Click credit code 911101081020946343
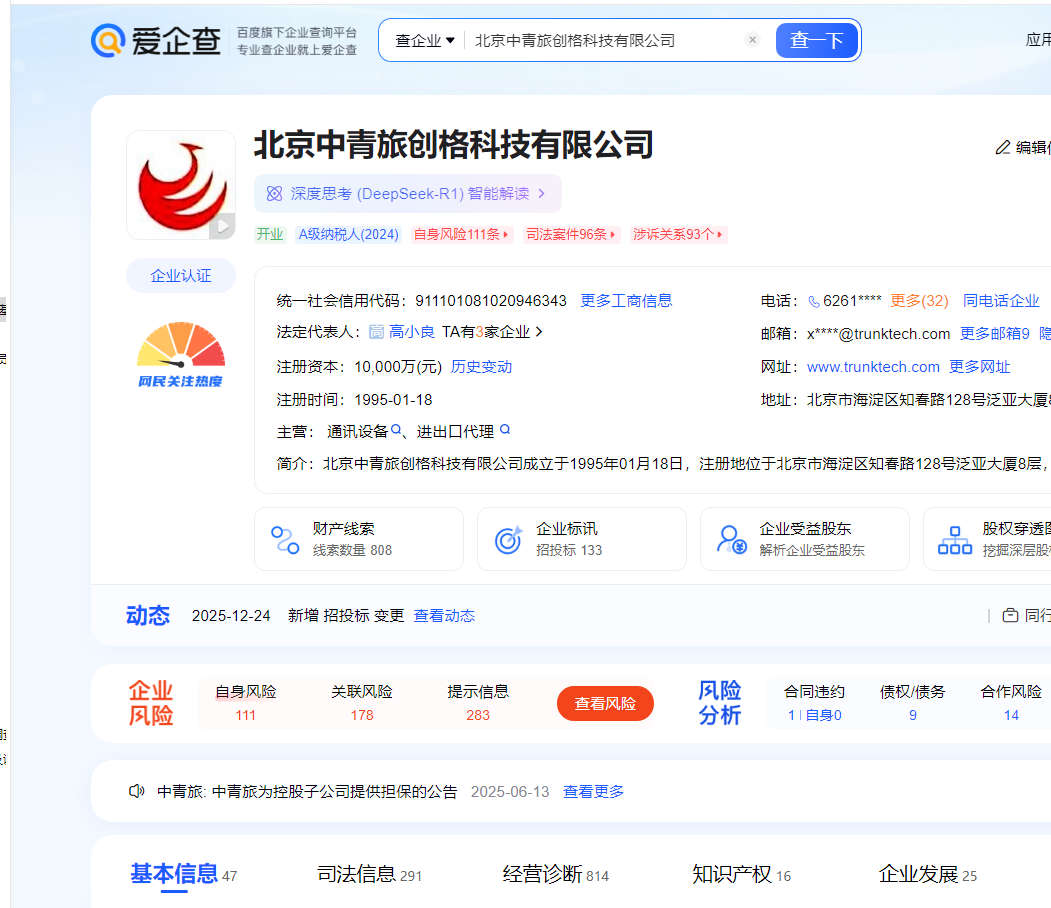 tap(491, 301)
